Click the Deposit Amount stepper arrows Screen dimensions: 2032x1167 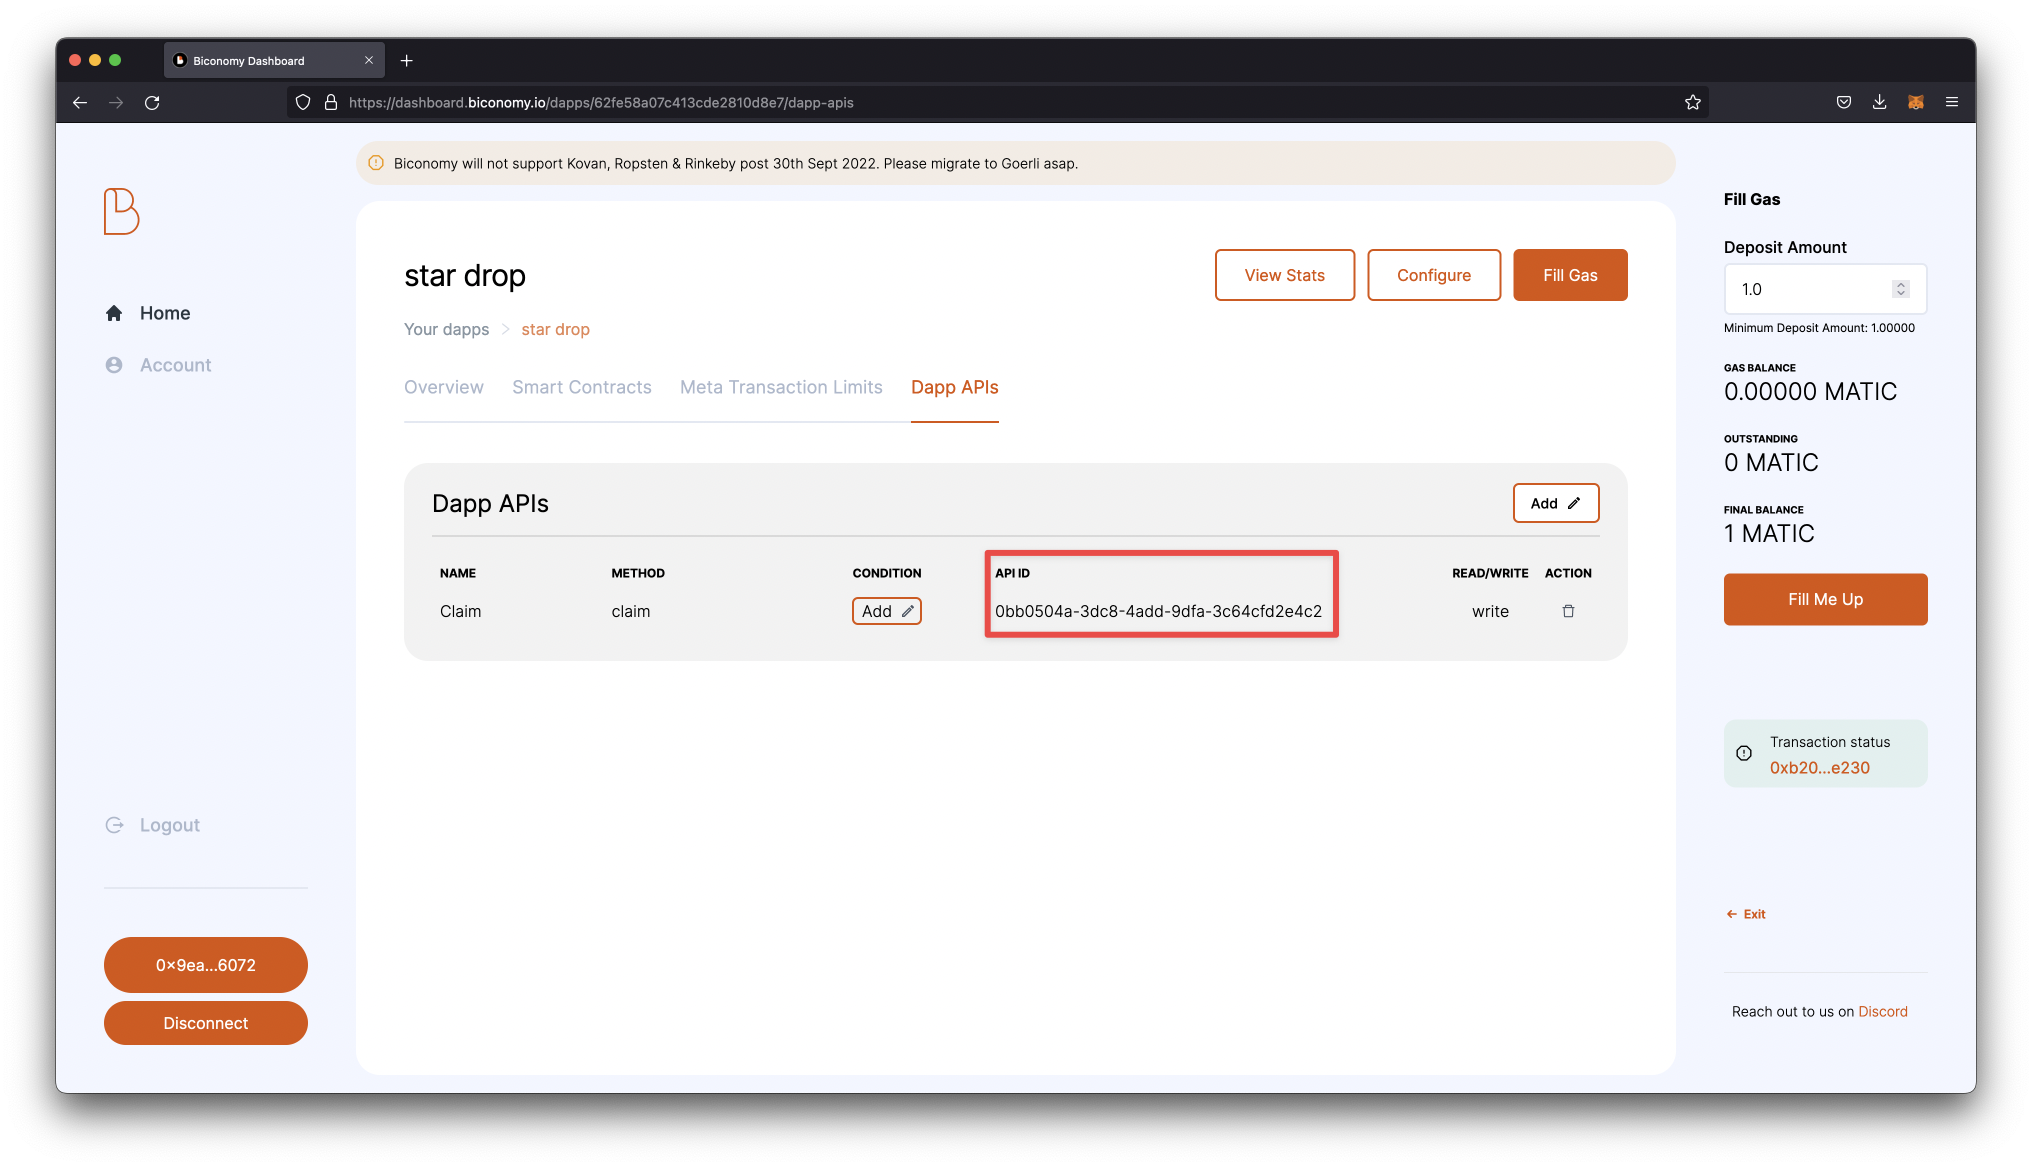pyautogui.click(x=1900, y=289)
